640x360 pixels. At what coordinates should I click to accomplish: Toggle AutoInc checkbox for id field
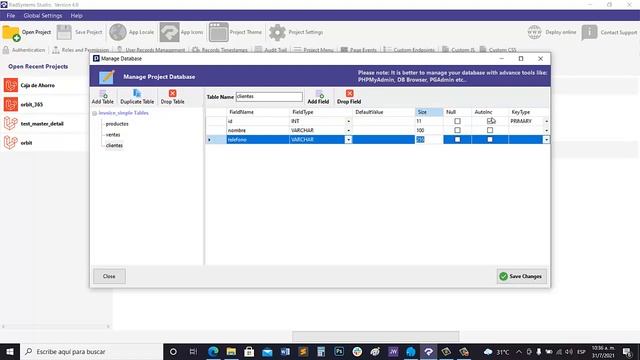click(x=490, y=121)
